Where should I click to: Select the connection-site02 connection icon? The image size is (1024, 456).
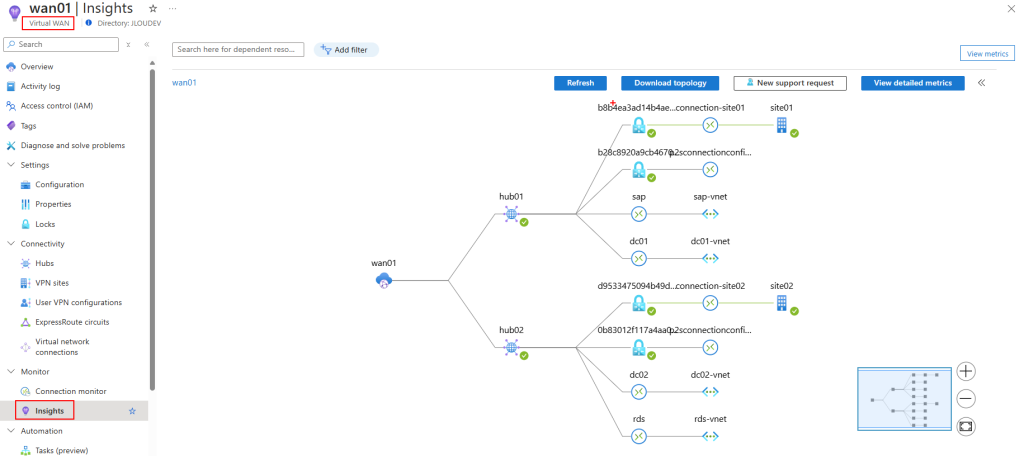coord(710,303)
